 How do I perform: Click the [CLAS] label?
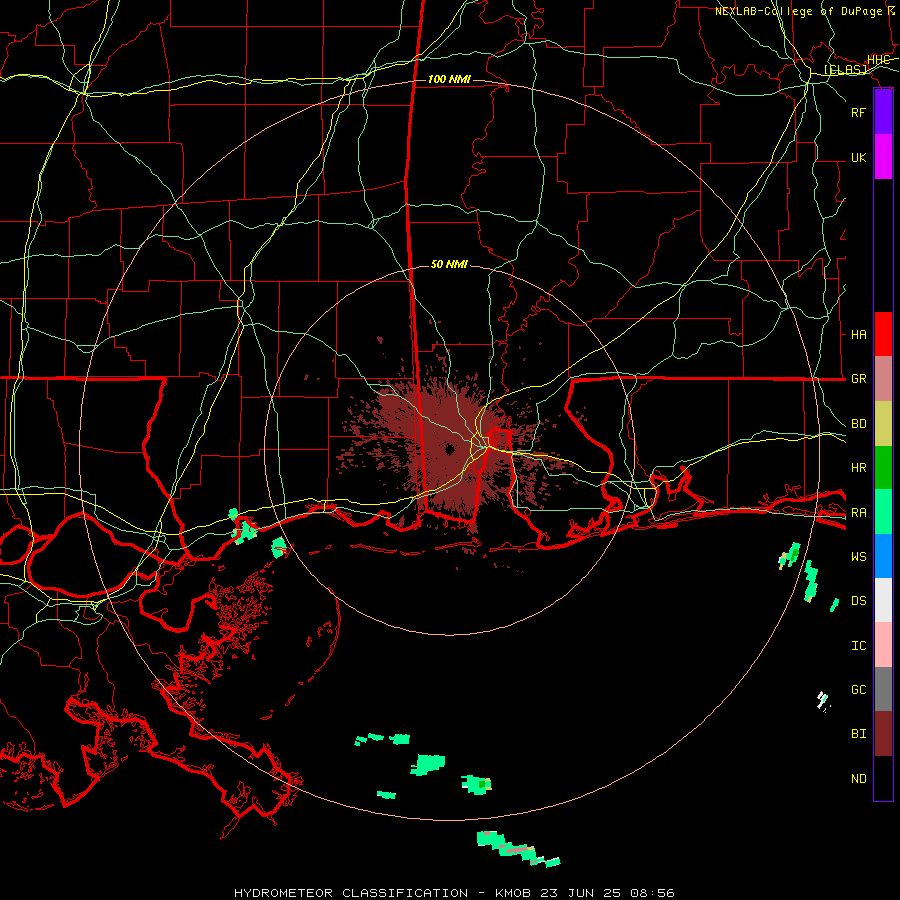(x=845, y=69)
